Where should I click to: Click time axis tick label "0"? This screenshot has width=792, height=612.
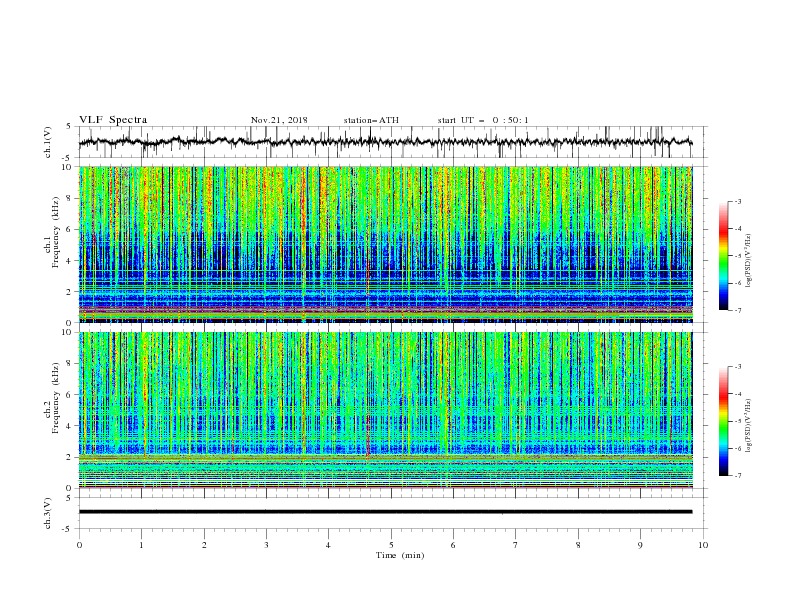click(x=79, y=545)
